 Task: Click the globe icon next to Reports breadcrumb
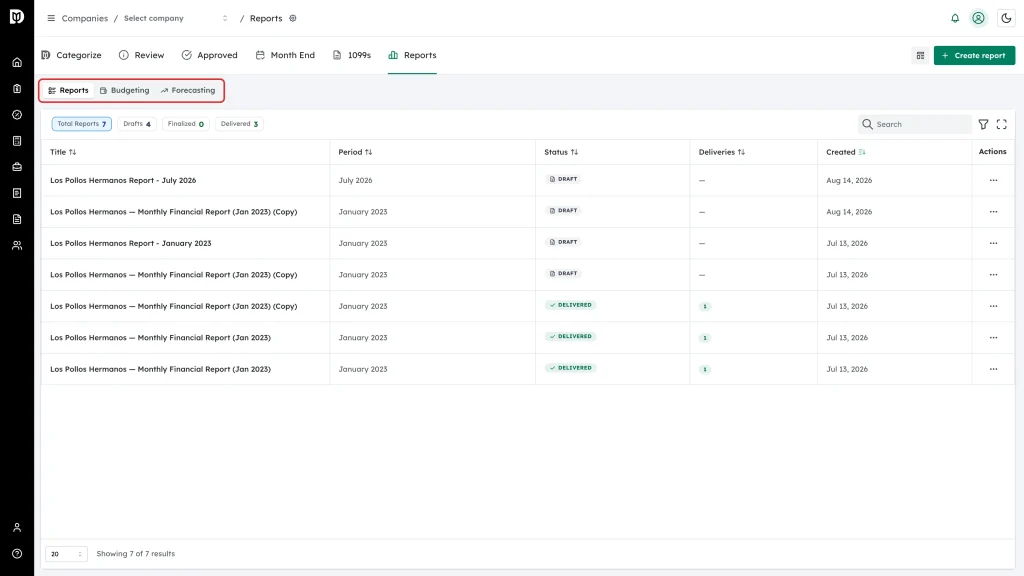coord(293,18)
